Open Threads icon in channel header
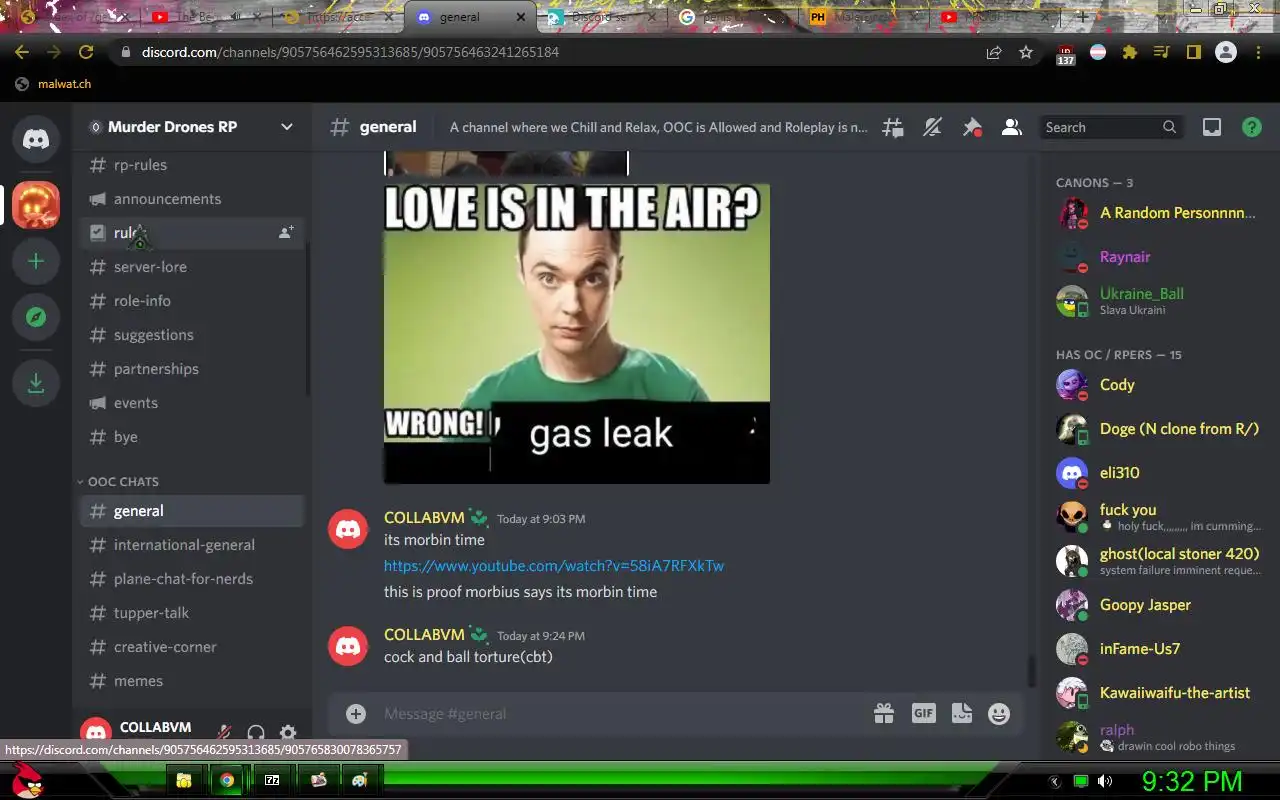Image resolution: width=1280 pixels, height=800 pixels. pyautogui.click(x=892, y=127)
